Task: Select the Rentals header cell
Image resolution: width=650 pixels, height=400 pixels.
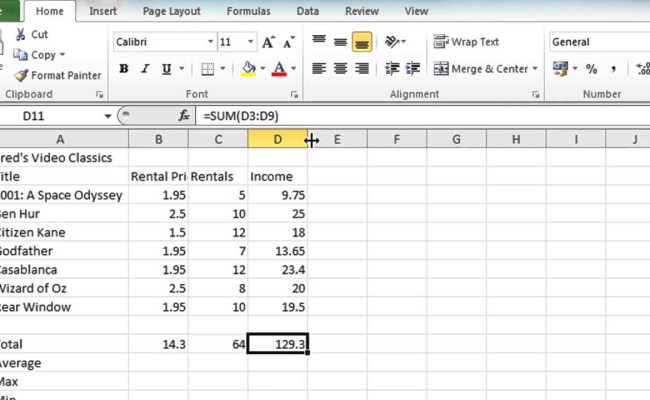Action: (x=218, y=177)
